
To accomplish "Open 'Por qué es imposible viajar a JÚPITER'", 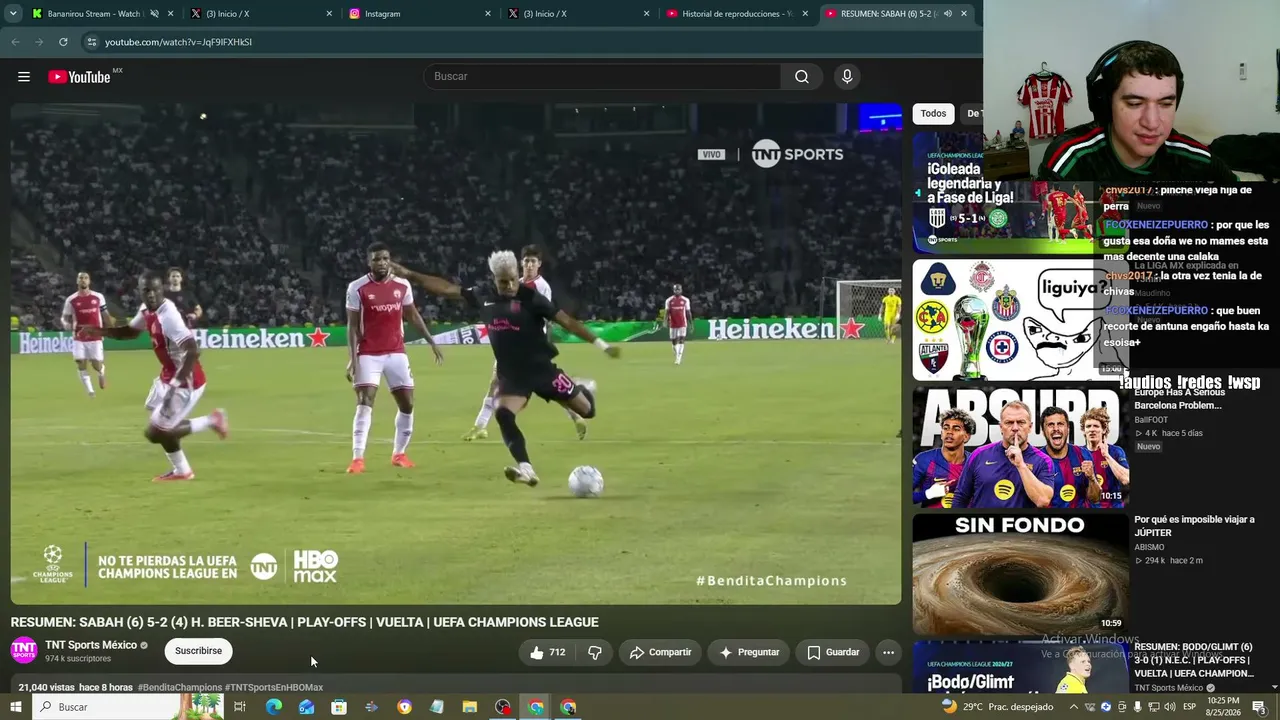I will 1194,526.
